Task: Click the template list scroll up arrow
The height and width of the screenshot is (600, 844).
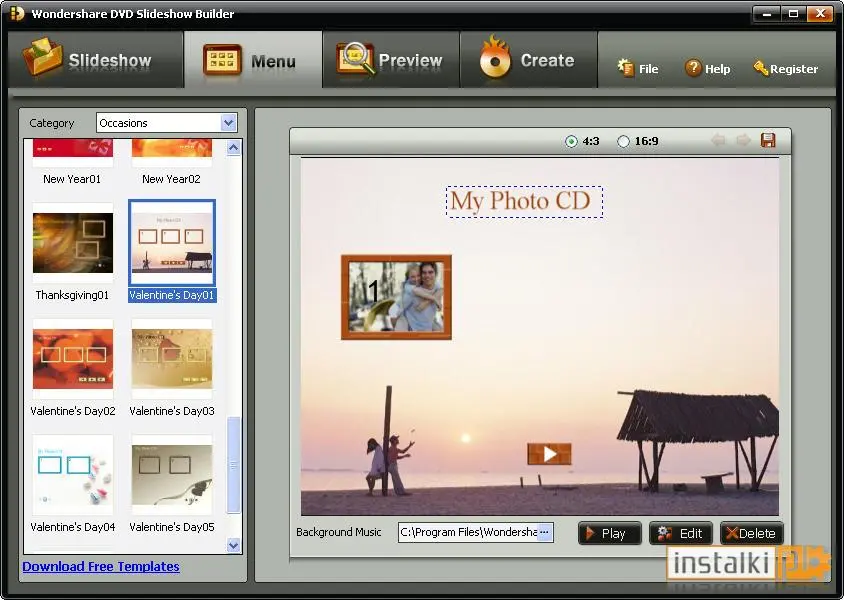Action: (x=234, y=147)
